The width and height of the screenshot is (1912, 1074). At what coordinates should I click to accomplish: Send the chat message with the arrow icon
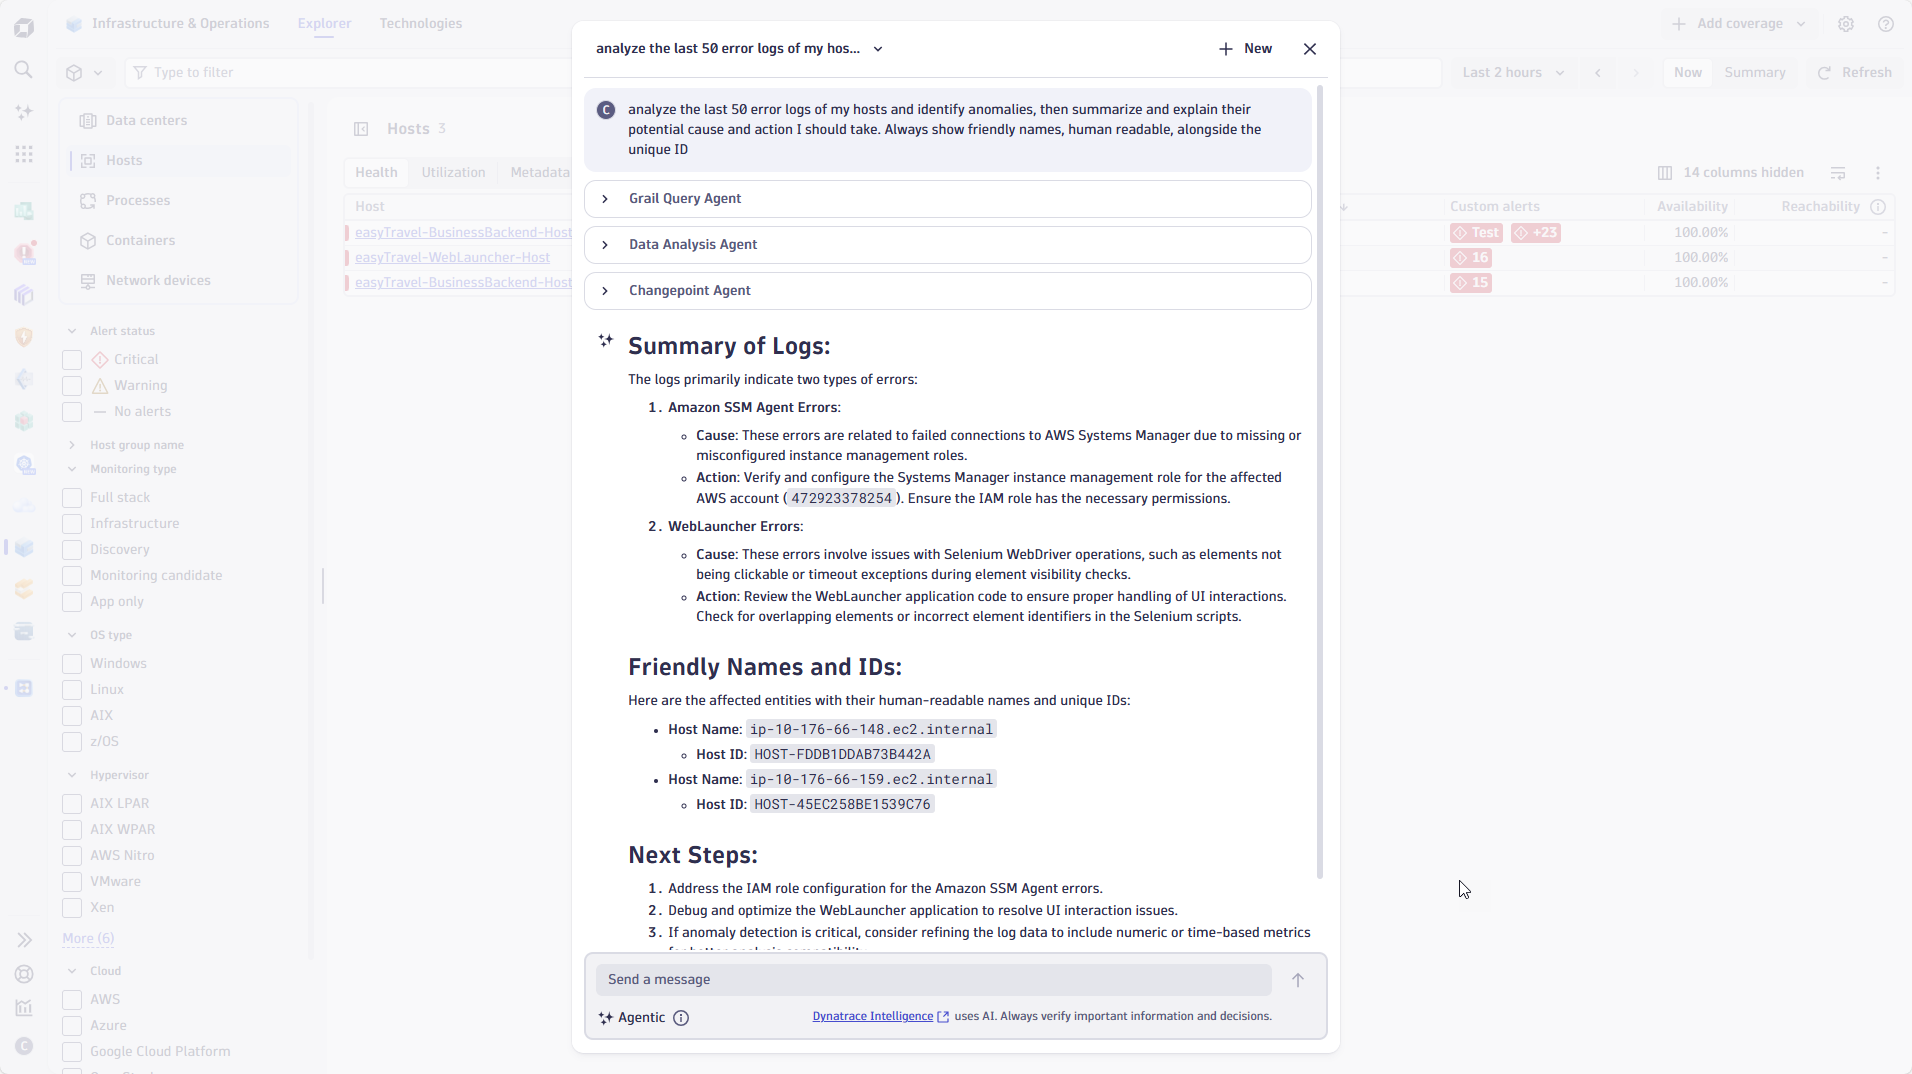click(x=1296, y=979)
